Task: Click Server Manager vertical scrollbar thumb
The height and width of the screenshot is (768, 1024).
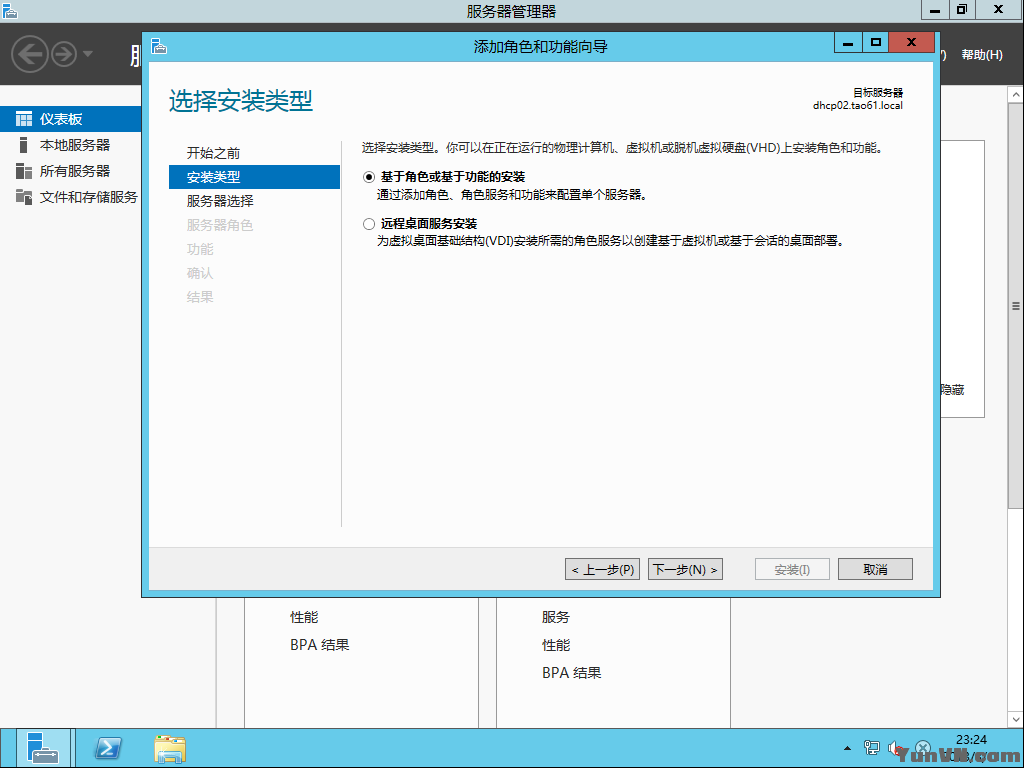Action: point(1016,306)
